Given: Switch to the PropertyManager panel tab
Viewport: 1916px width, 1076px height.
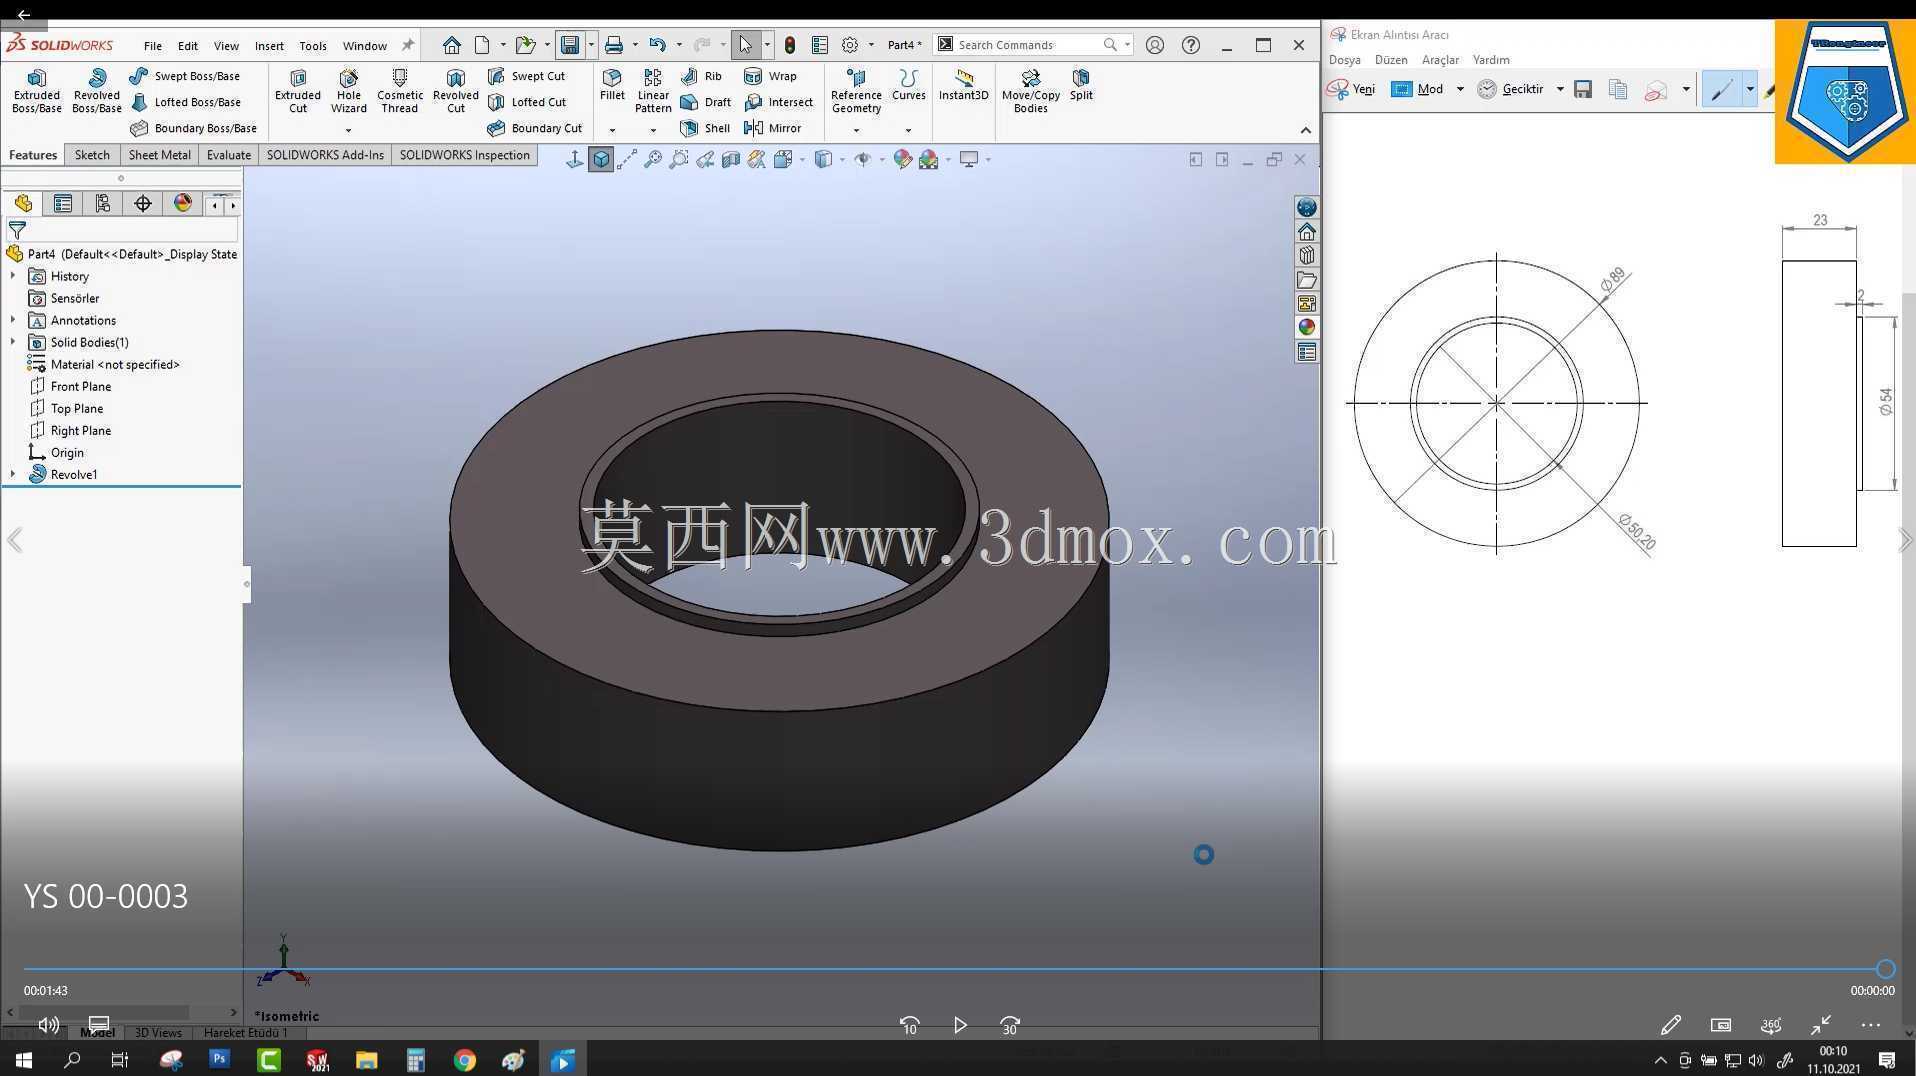Looking at the screenshot, I should [x=63, y=204].
